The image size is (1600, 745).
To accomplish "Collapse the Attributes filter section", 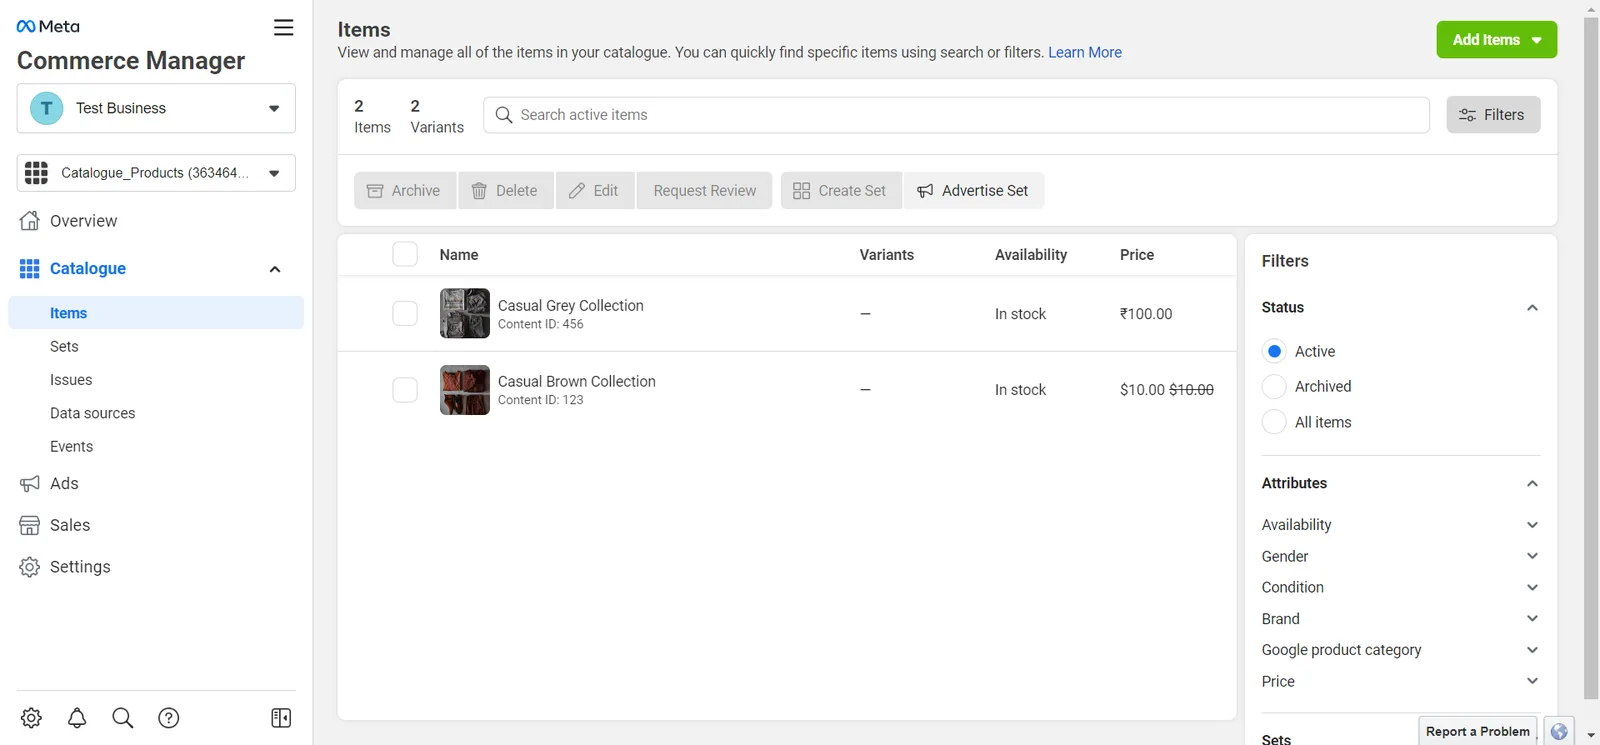I will pyautogui.click(x=1532, y=483).
